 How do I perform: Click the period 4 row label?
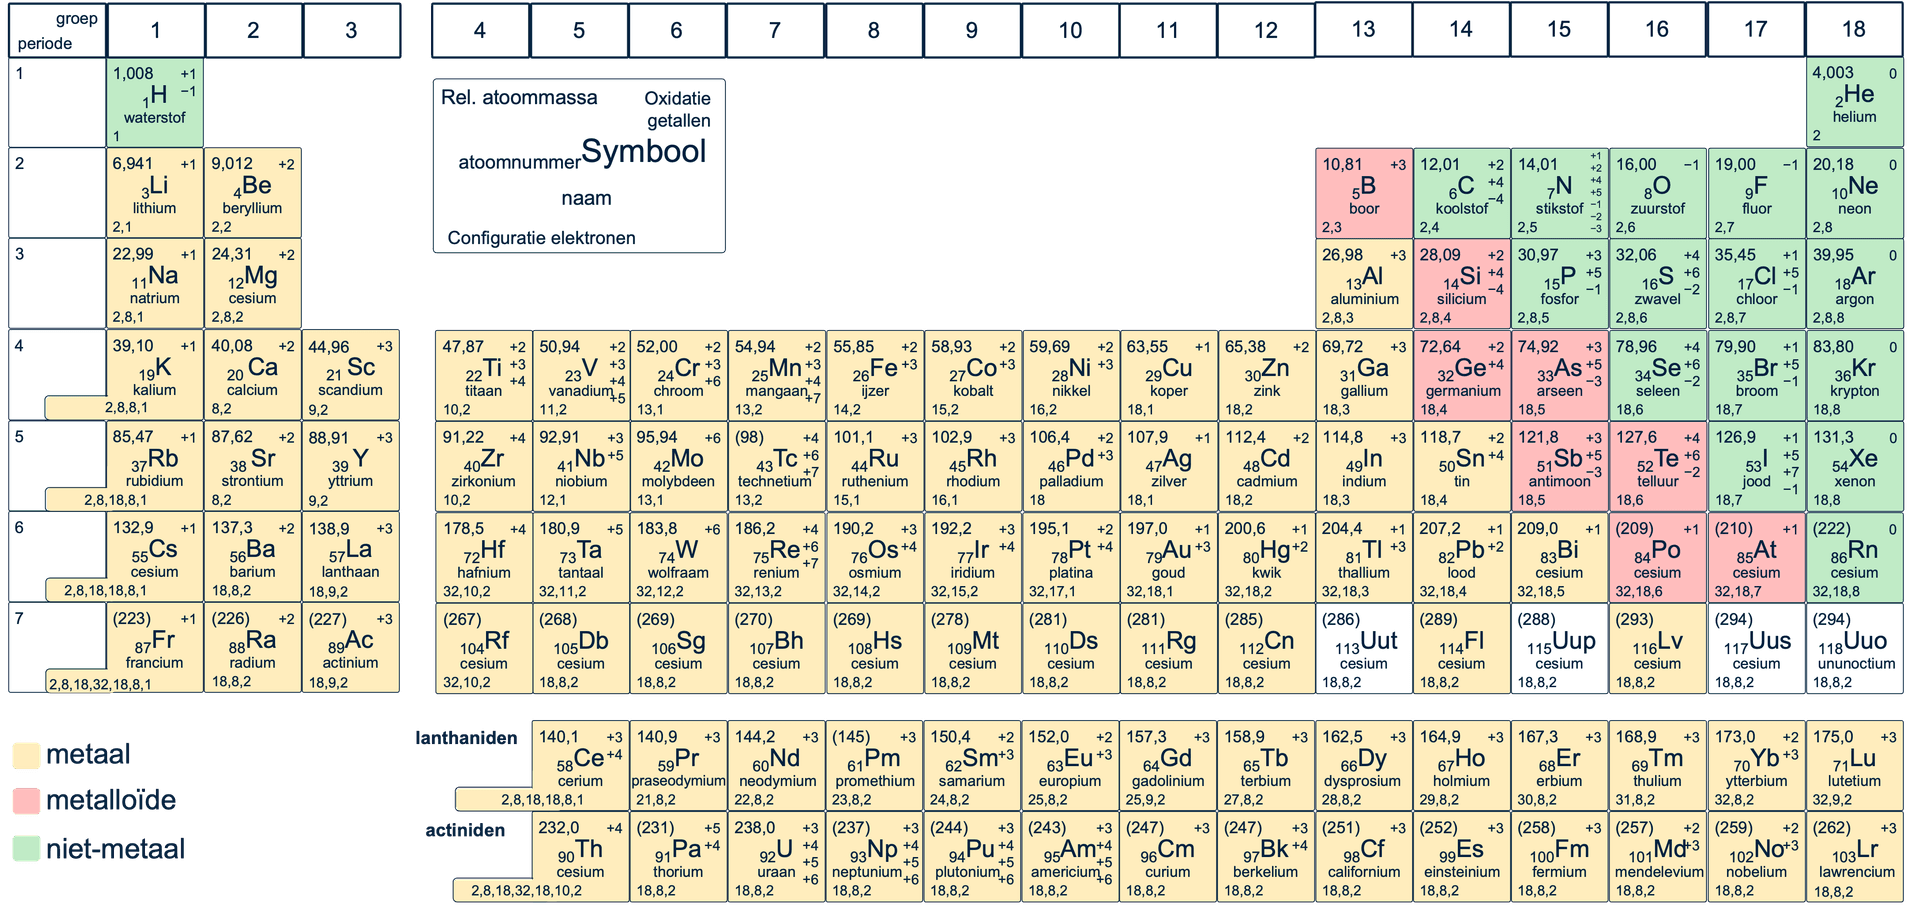click(20, 346)
